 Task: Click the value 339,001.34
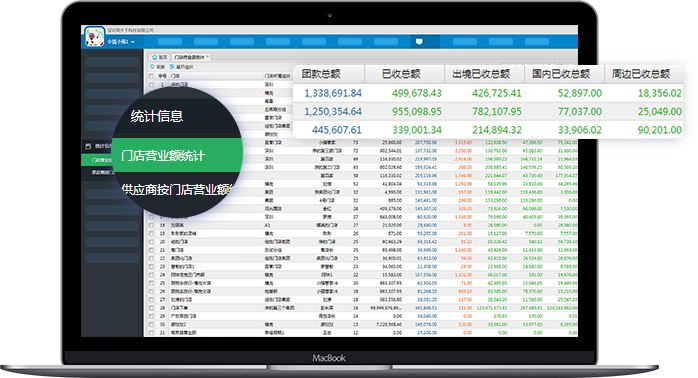coord(417,130)
